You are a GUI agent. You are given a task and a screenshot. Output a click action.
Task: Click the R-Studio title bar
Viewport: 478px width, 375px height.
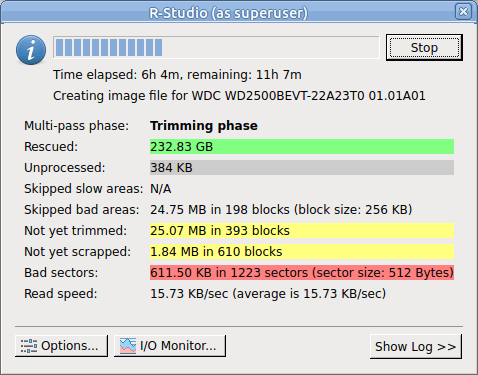pyautogui.click(x=228, y=13)
